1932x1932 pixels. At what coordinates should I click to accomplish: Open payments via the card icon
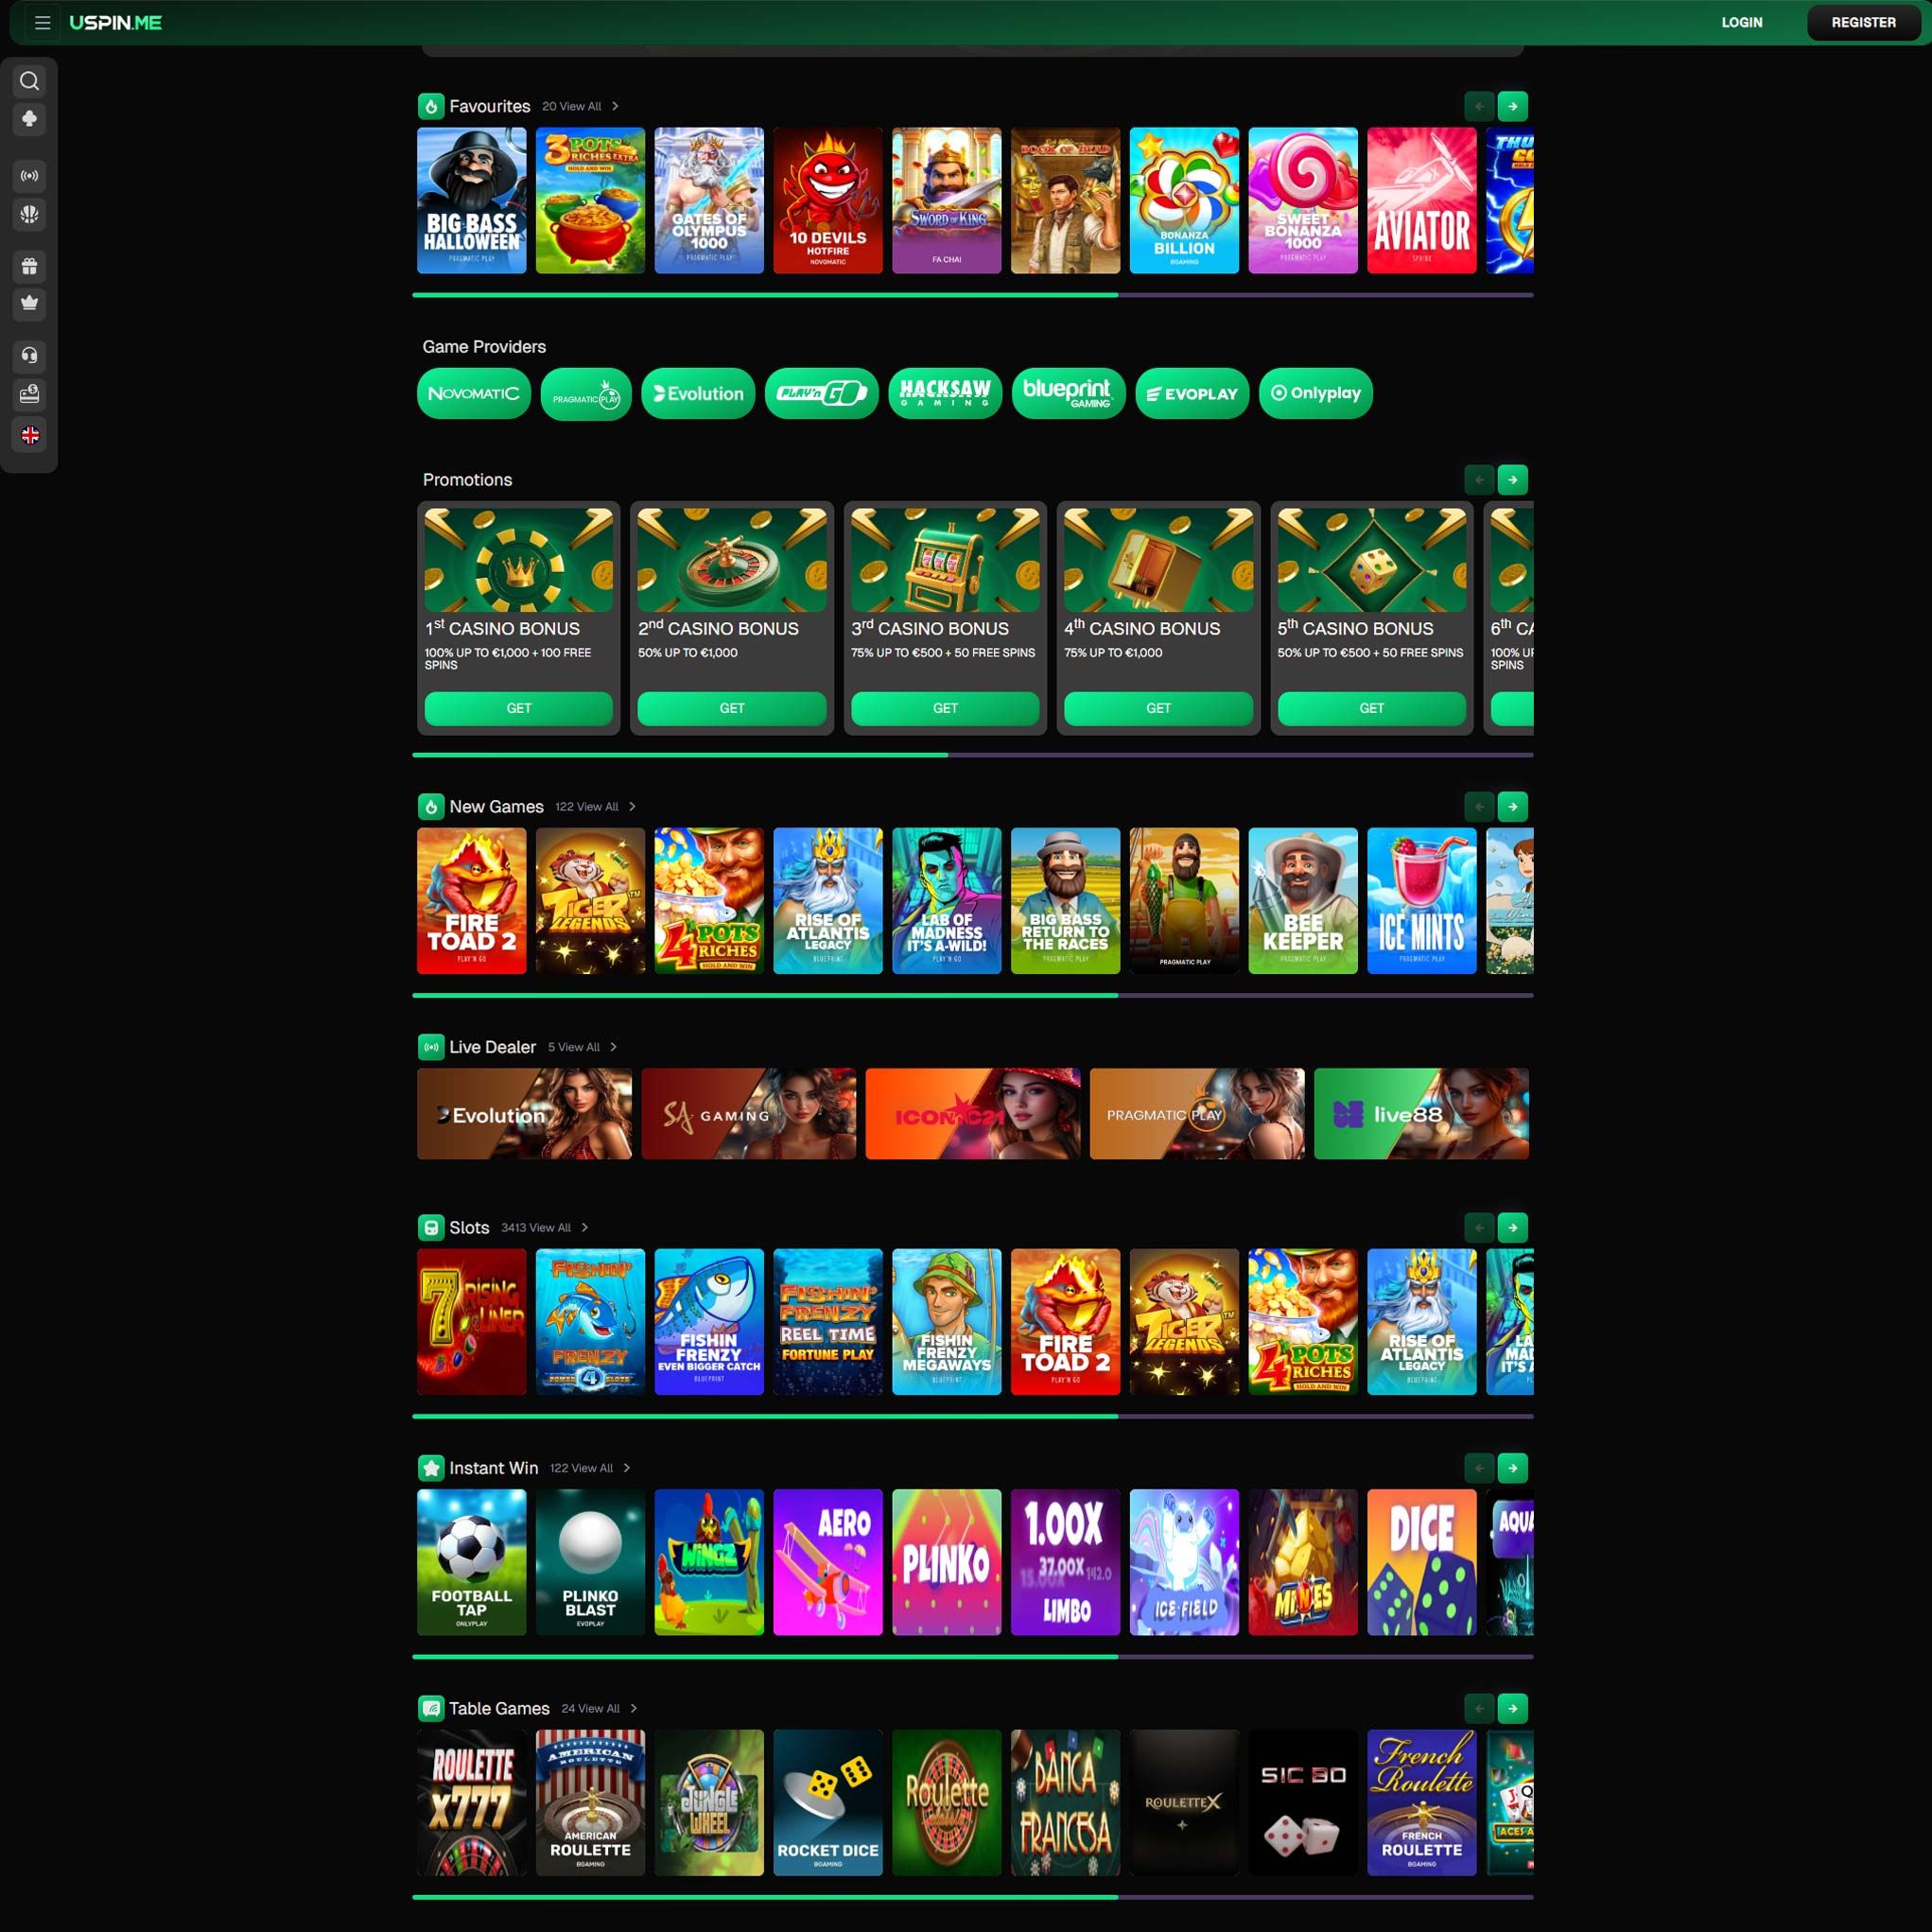(x=29, y=395)
